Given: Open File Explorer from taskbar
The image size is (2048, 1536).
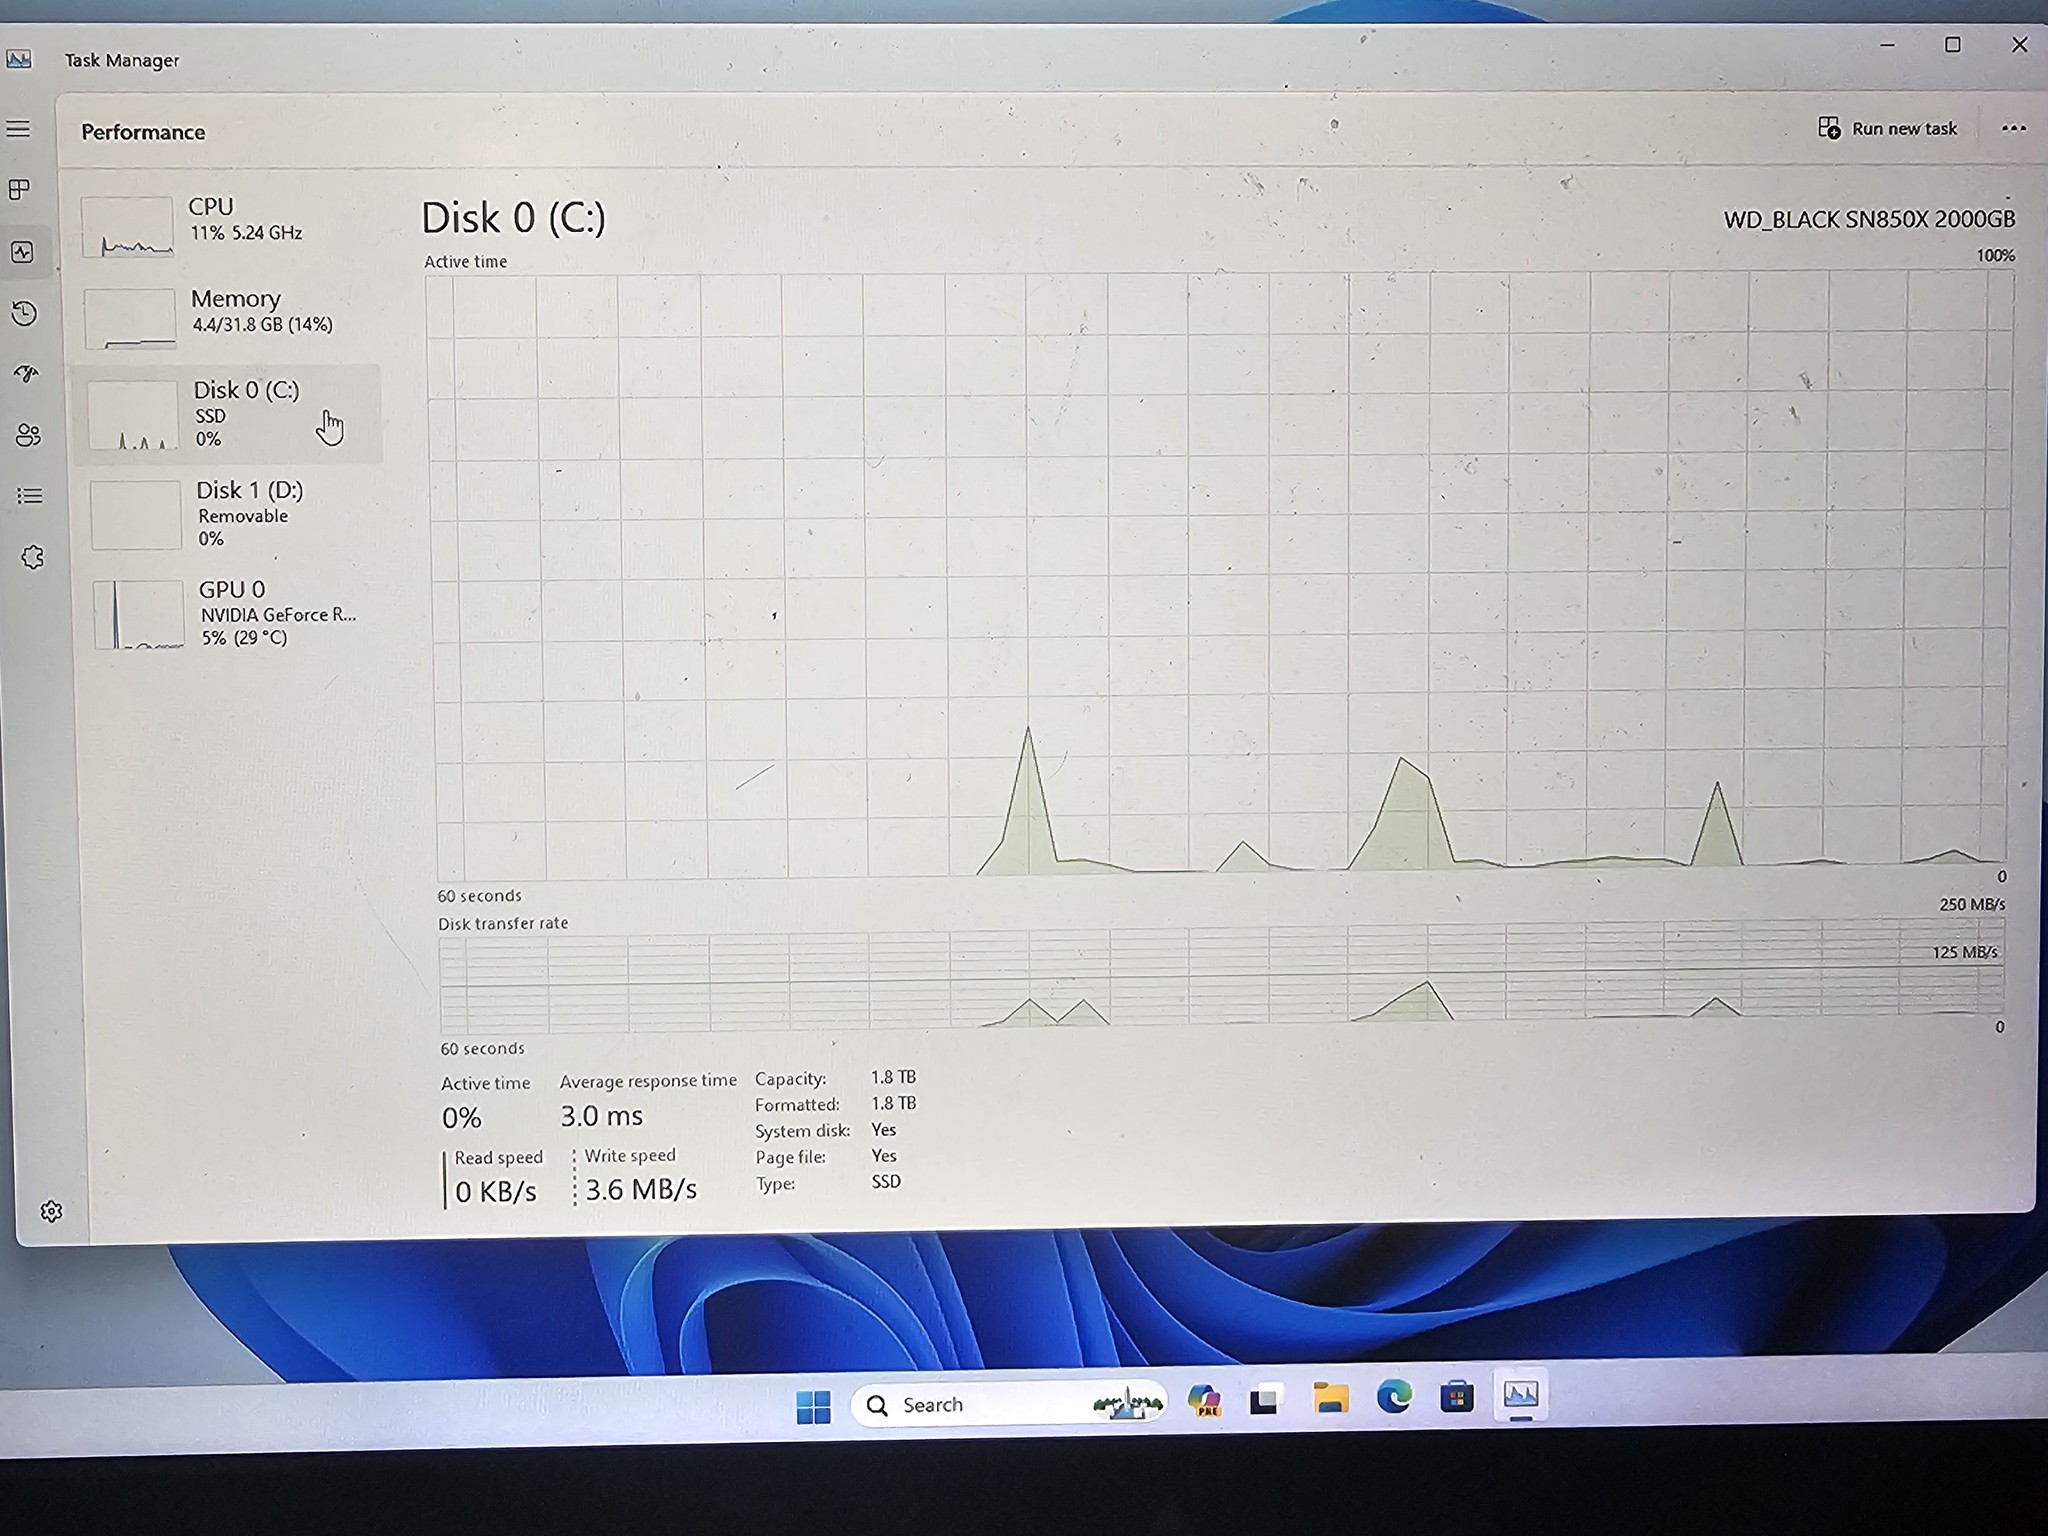Looking at the screenshot, I should click(x=1330, y=1398).
